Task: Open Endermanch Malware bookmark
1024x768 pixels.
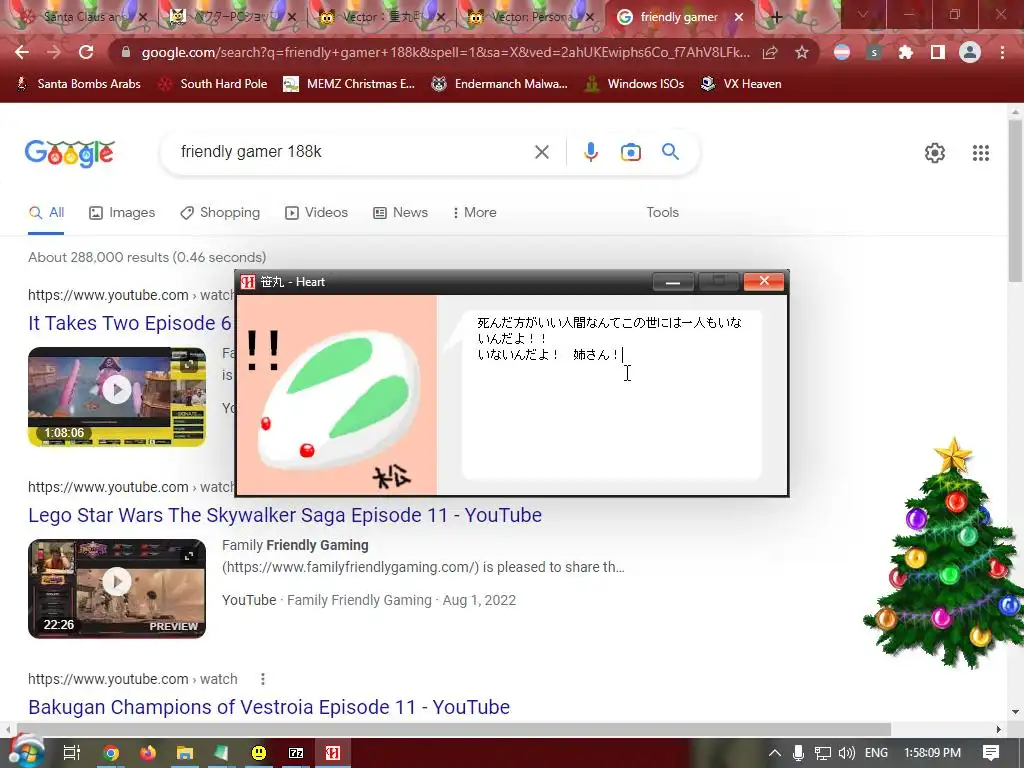Action: pos(499,84)
